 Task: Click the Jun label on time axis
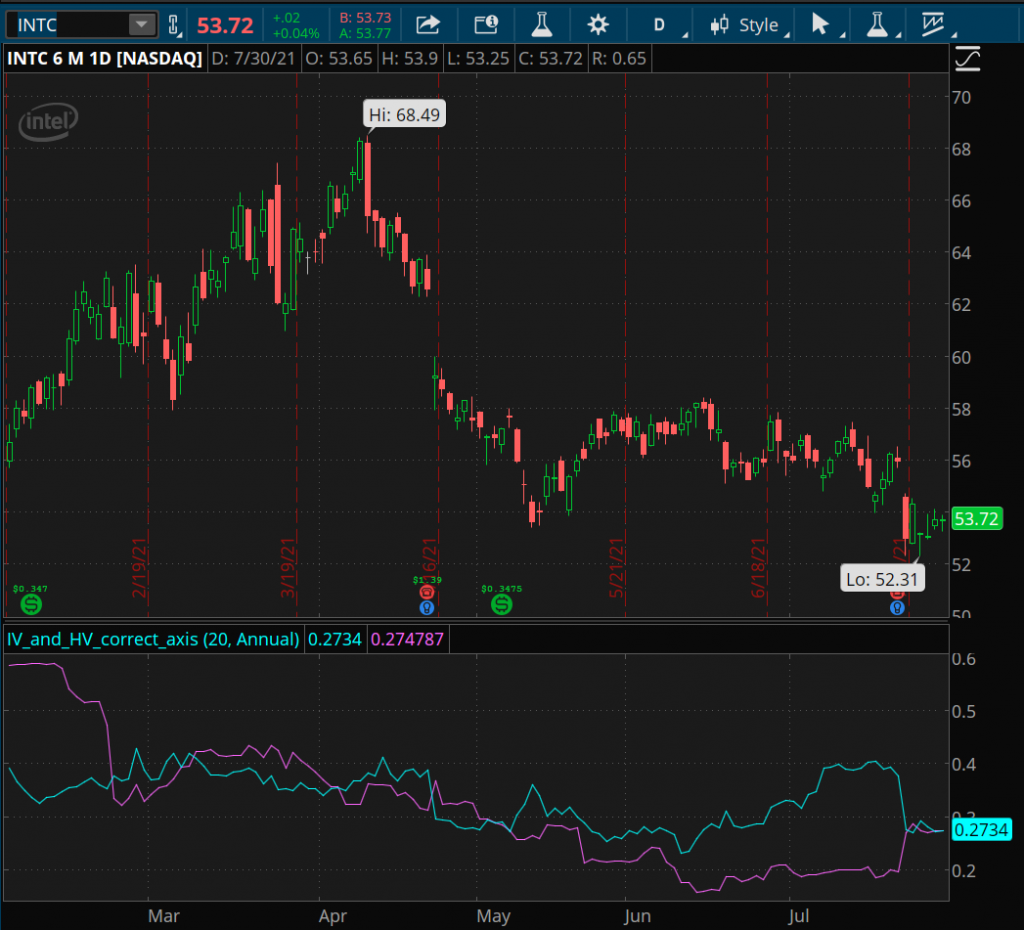click(637, 916)
